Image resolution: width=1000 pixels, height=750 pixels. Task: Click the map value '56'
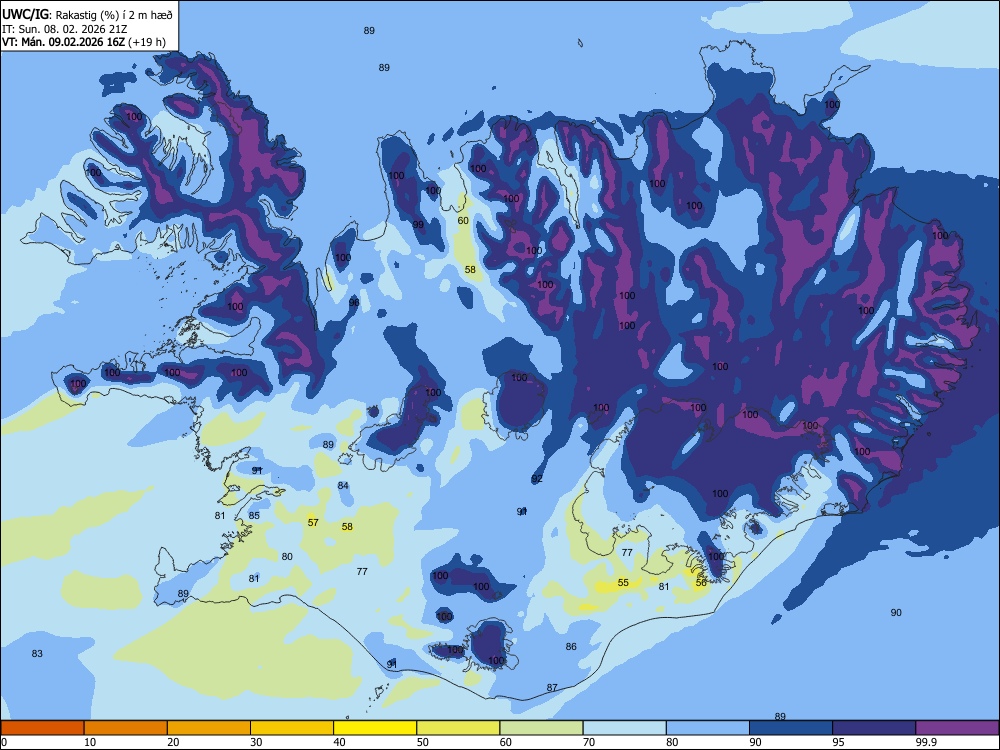pyautogui.click(x=701, y=583)
